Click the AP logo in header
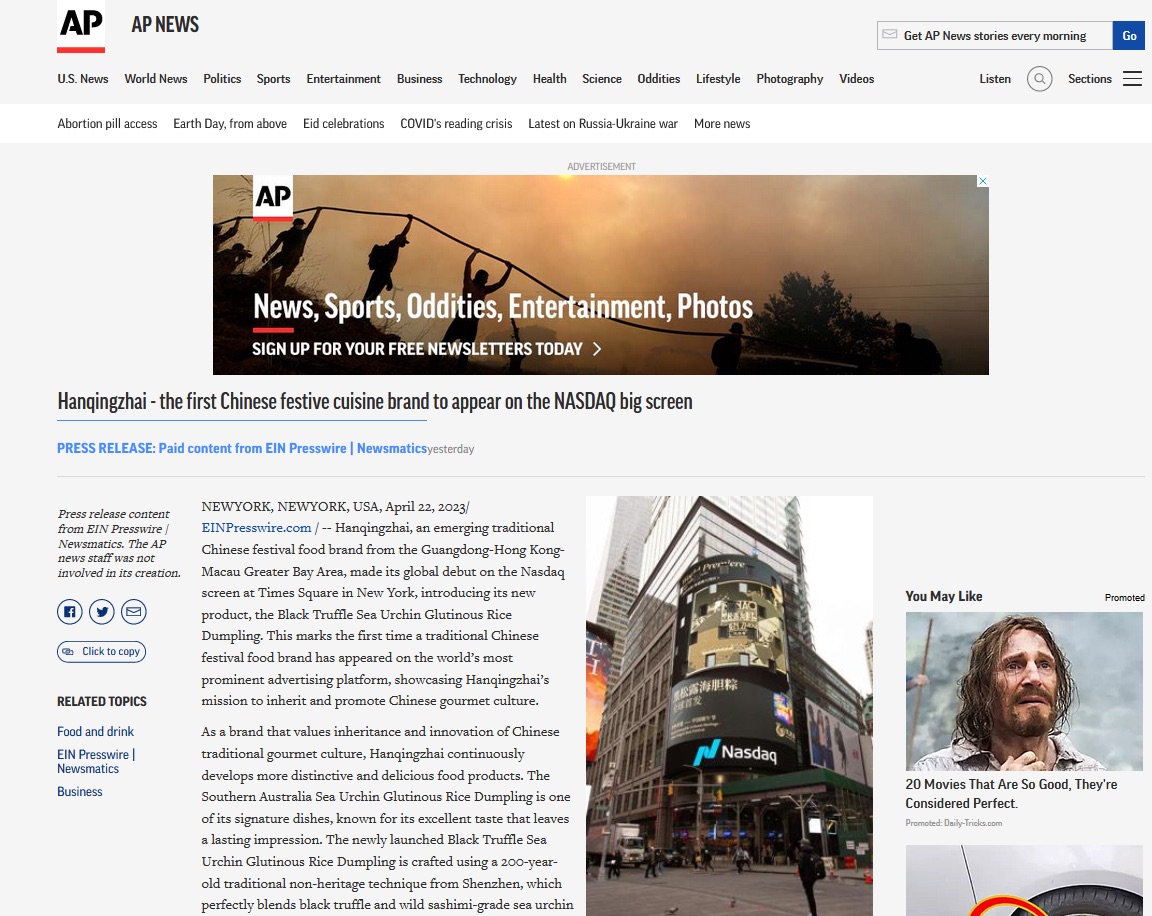Viewport: 1152px width, 916px height. (x=81, y=27)
